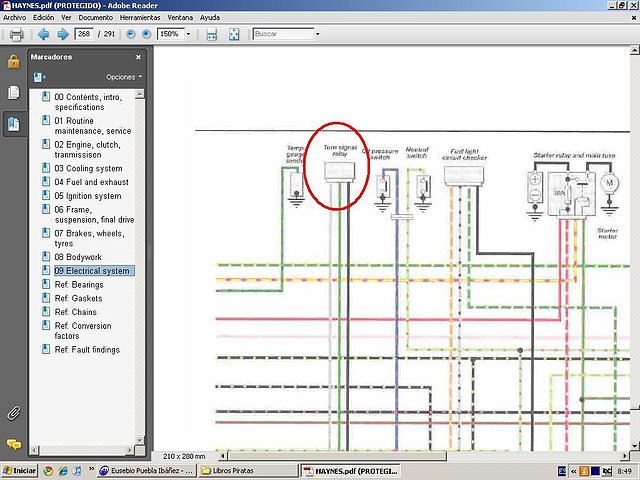Screen dimensions: 640x480
Task: Open the Documento menu
Action: (x=96, y=18)
